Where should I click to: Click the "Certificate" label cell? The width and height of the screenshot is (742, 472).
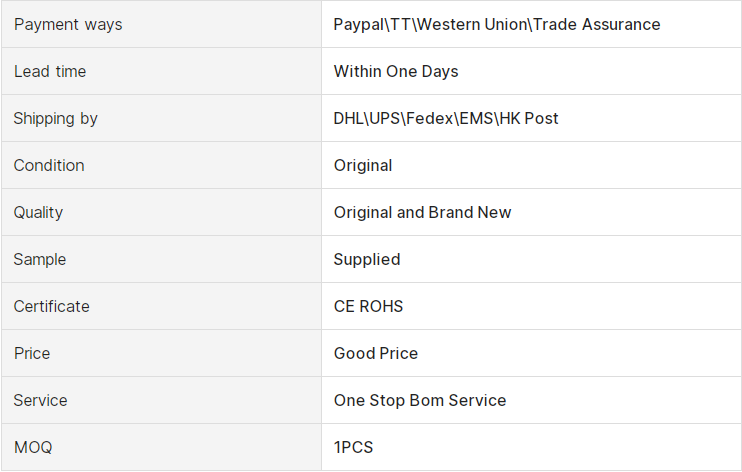tap(51, 306)
